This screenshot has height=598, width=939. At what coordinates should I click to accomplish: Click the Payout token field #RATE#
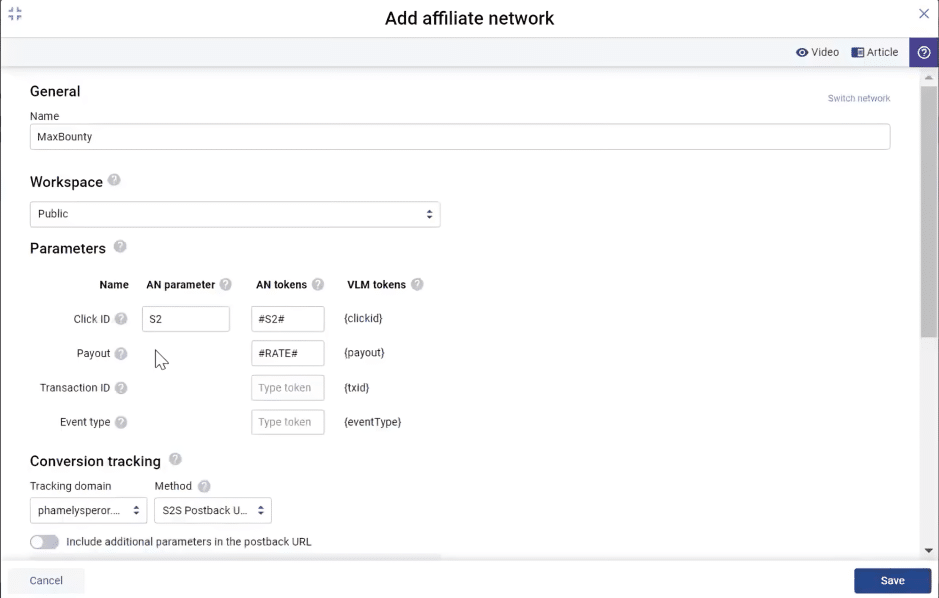point(287,353)
